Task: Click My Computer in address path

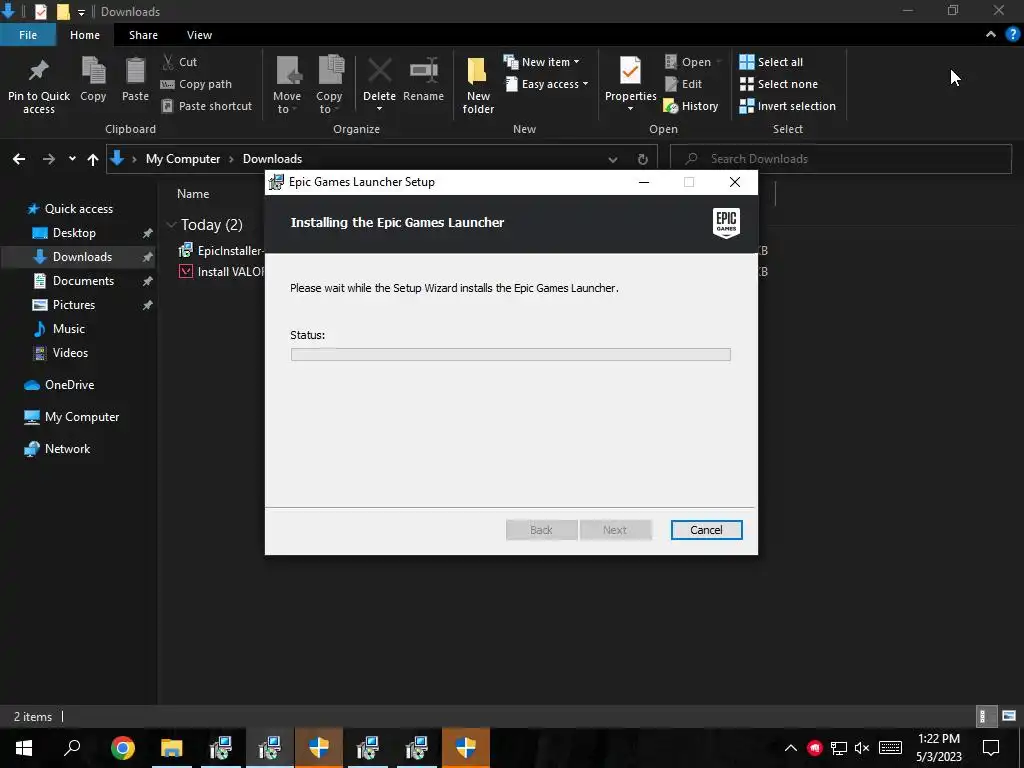Action: pyautogui.click(x=183, y=159)
